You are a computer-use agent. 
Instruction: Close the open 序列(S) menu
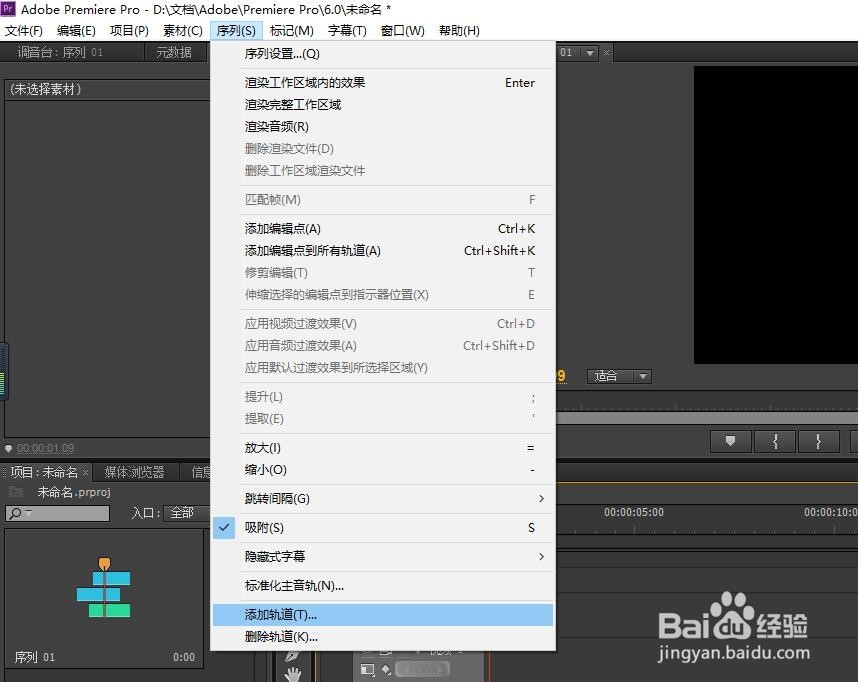[x=236, y=31]
